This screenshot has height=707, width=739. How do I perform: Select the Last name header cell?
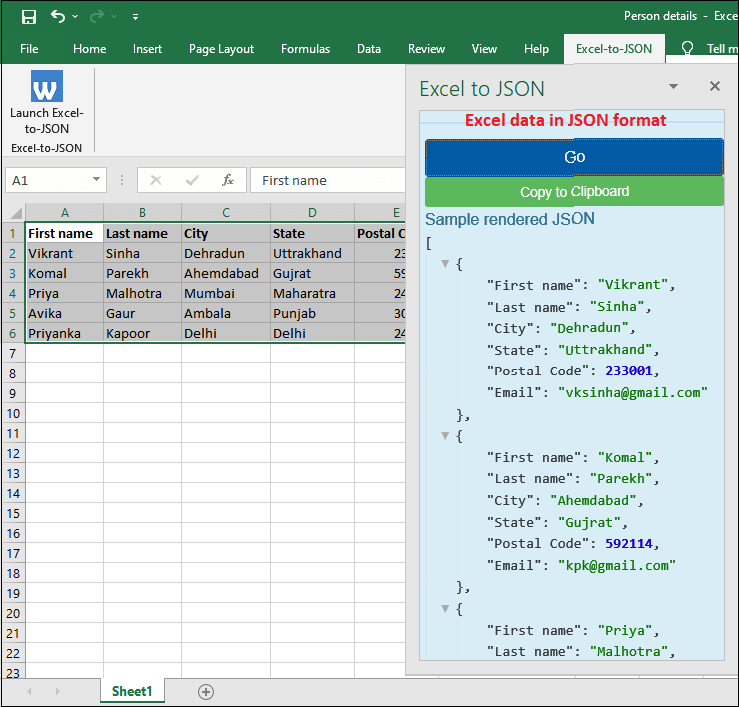pyautogui.click(x=142, y=233)
